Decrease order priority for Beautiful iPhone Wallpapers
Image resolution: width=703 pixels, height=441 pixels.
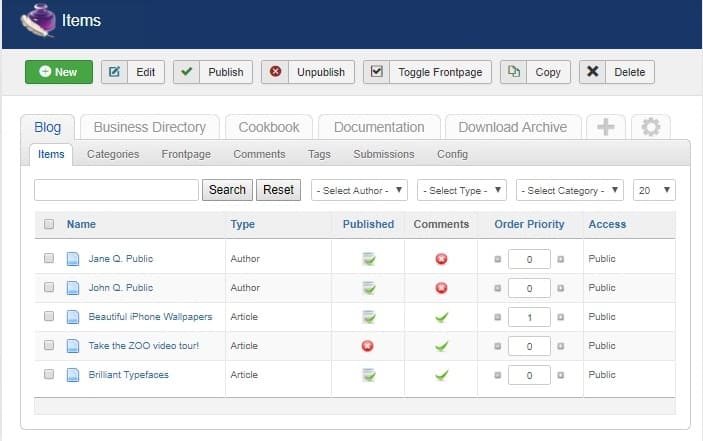(x=497, y=317)
